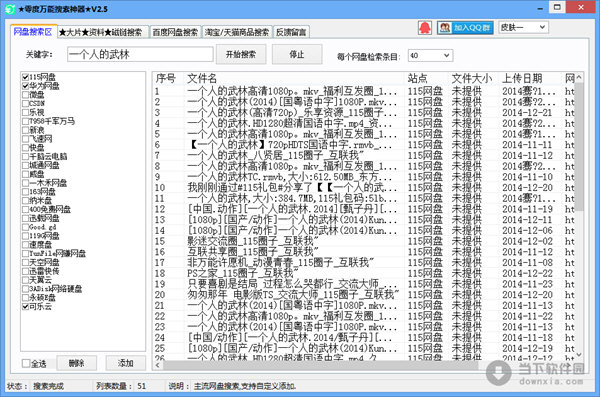
Task: Tick the Good.gd checkbox
Action: tap(25, 227)
